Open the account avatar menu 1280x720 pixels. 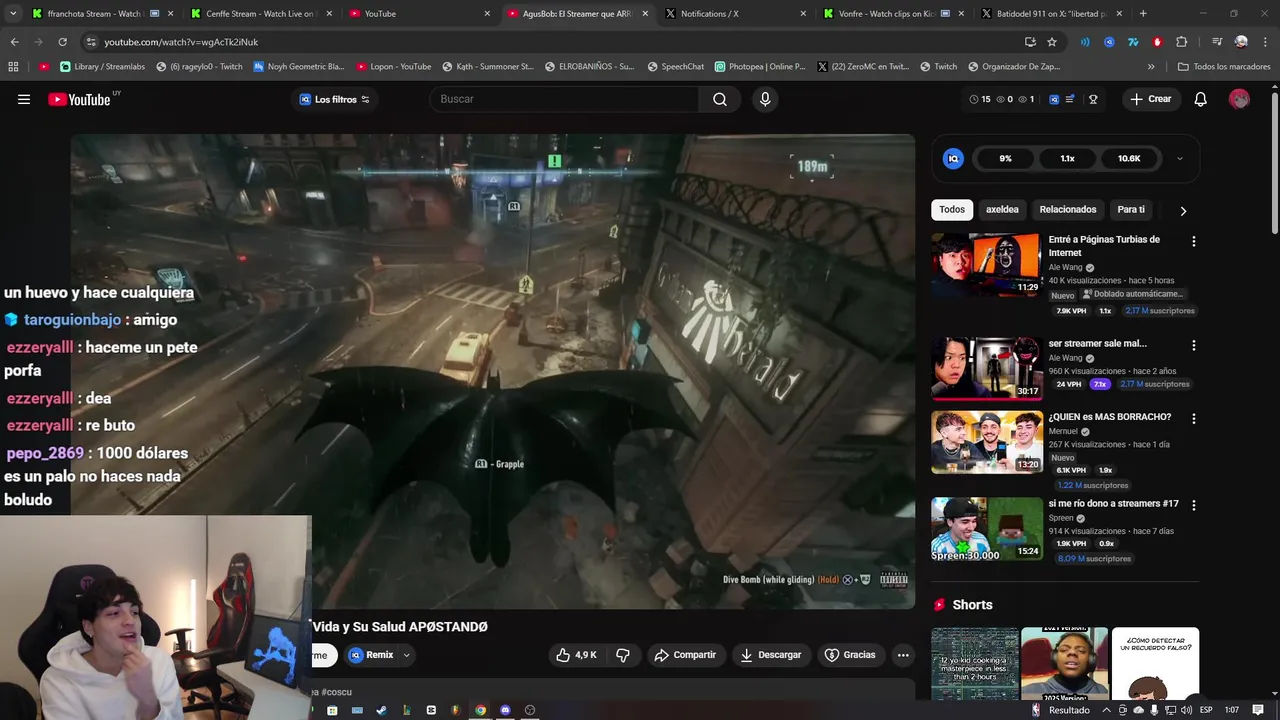(1239, 99)
